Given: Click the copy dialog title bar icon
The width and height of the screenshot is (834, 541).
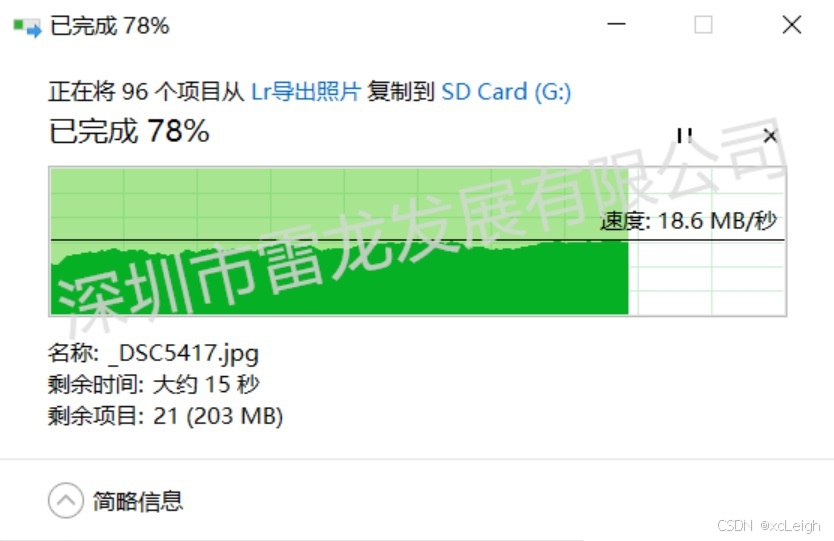Looking at the screenshot, I should tap(27, 27).
